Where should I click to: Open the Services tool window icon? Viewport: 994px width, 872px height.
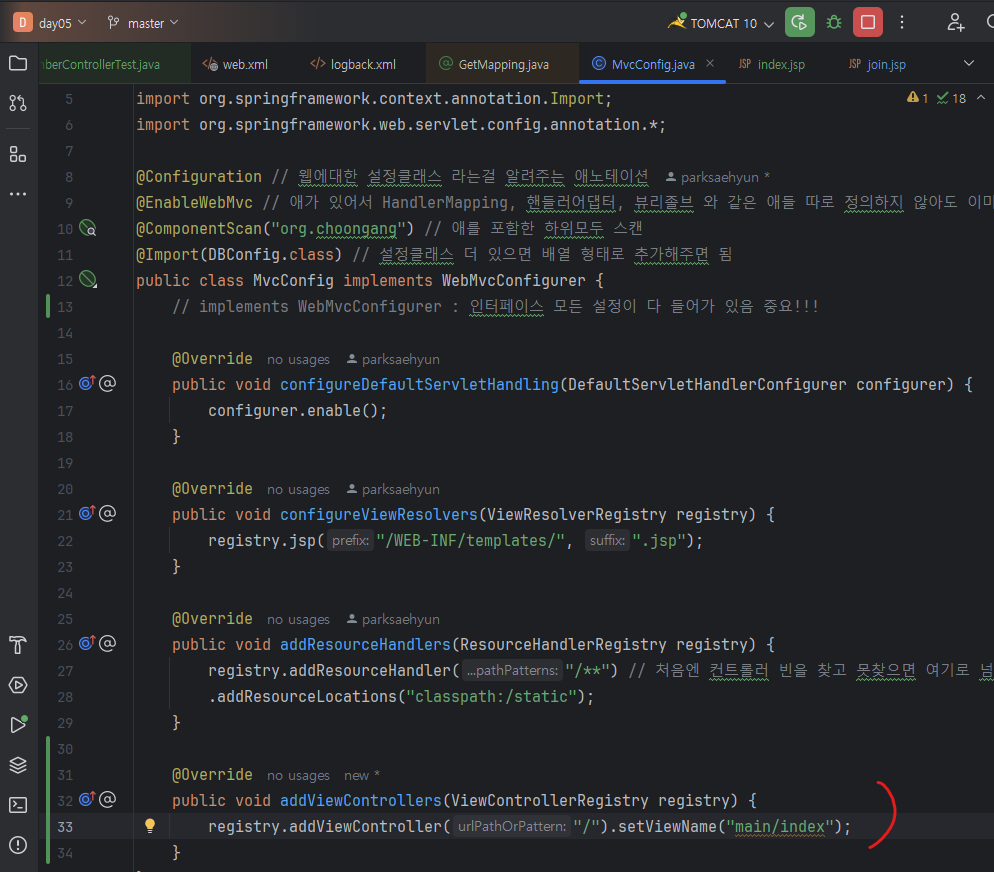pyautogui.click(x=18, y=685)
